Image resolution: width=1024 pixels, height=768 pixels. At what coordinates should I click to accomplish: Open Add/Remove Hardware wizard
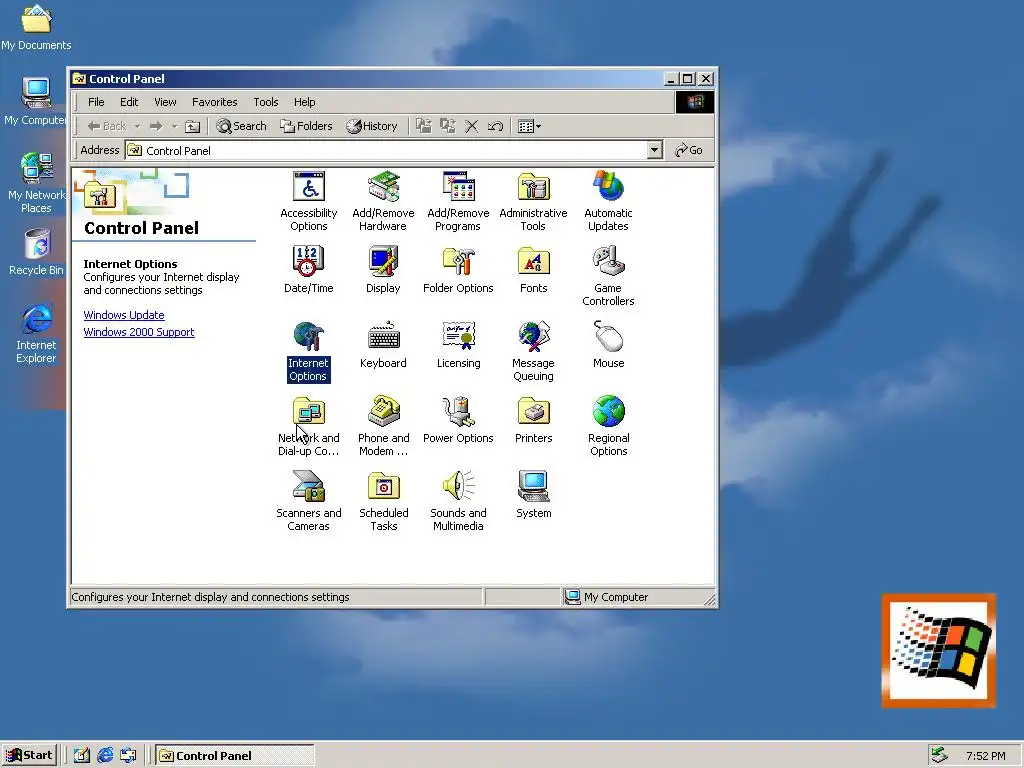coord(383,201)
